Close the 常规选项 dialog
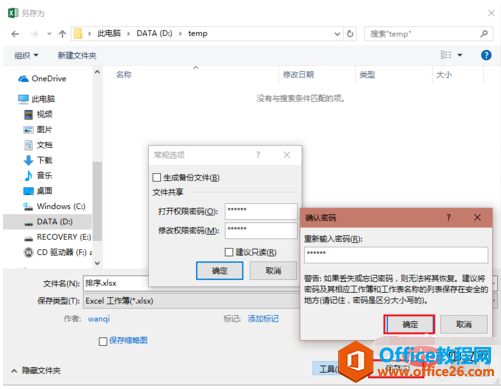The image size is (501, 389). tap(287, 155)
